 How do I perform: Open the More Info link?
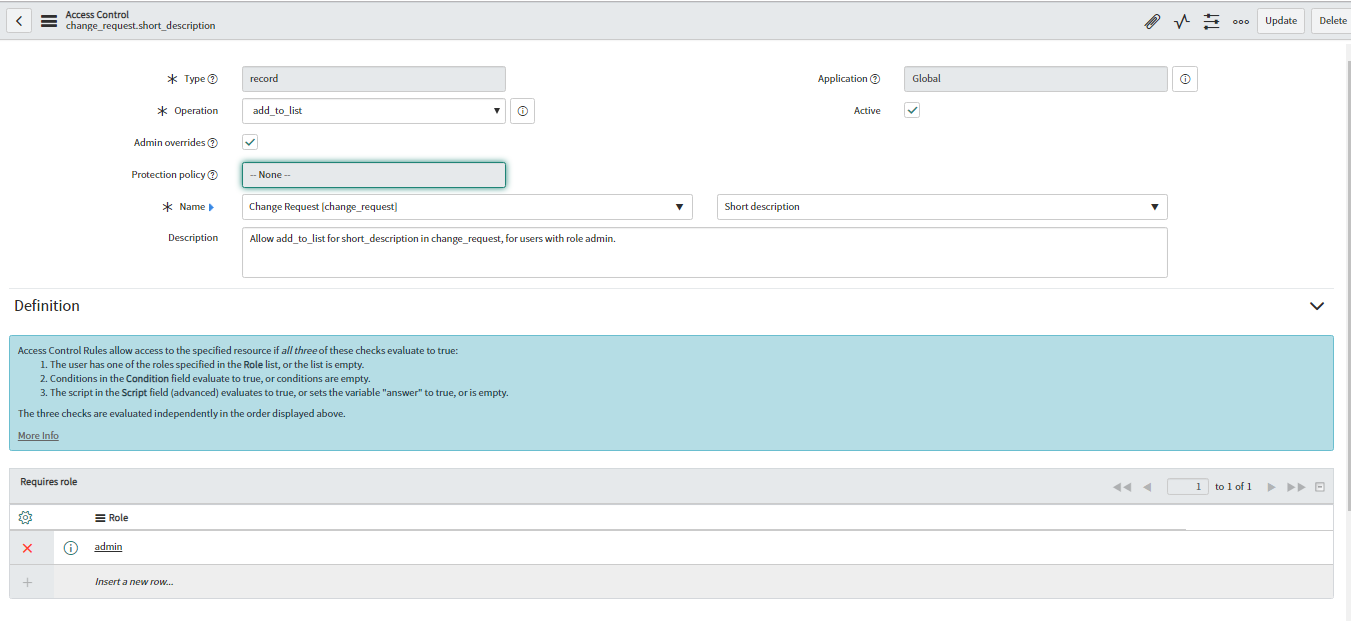click(37, 435)
